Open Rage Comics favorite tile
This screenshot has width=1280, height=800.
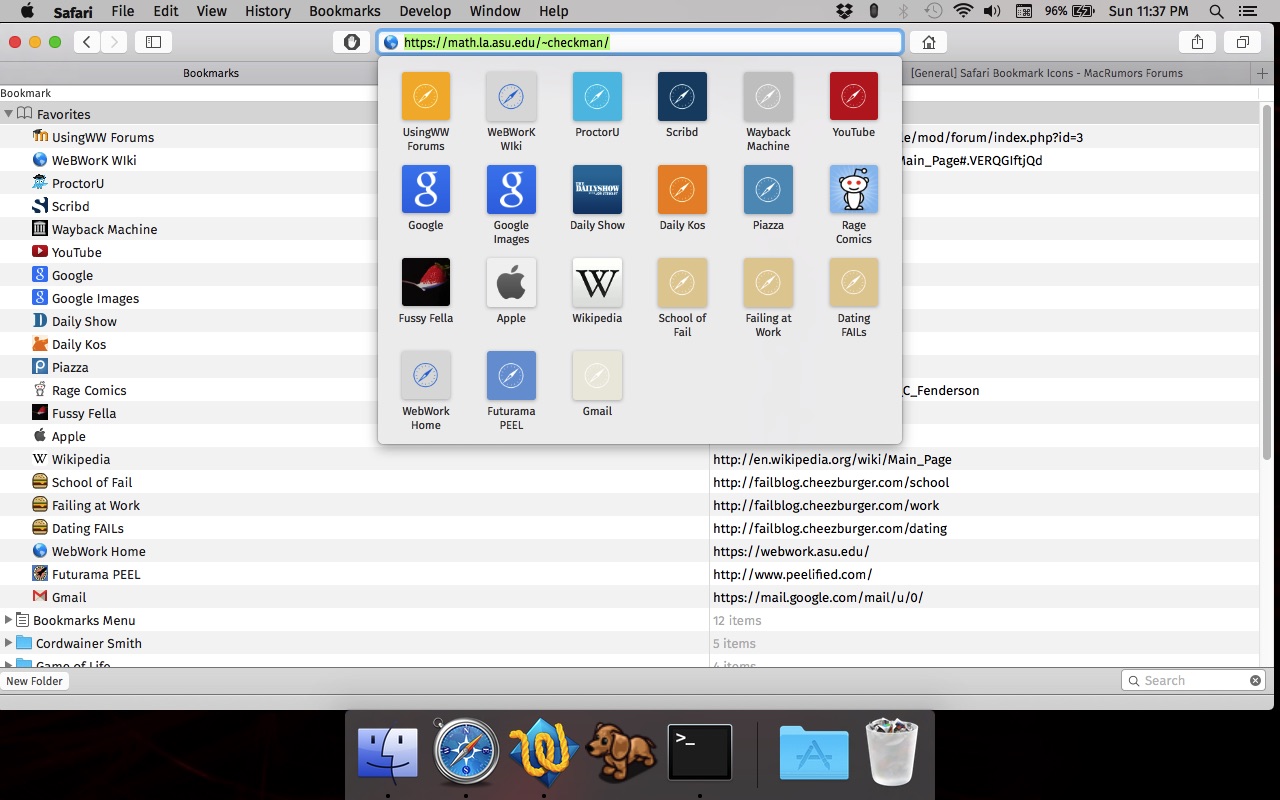tap(854, 190)
